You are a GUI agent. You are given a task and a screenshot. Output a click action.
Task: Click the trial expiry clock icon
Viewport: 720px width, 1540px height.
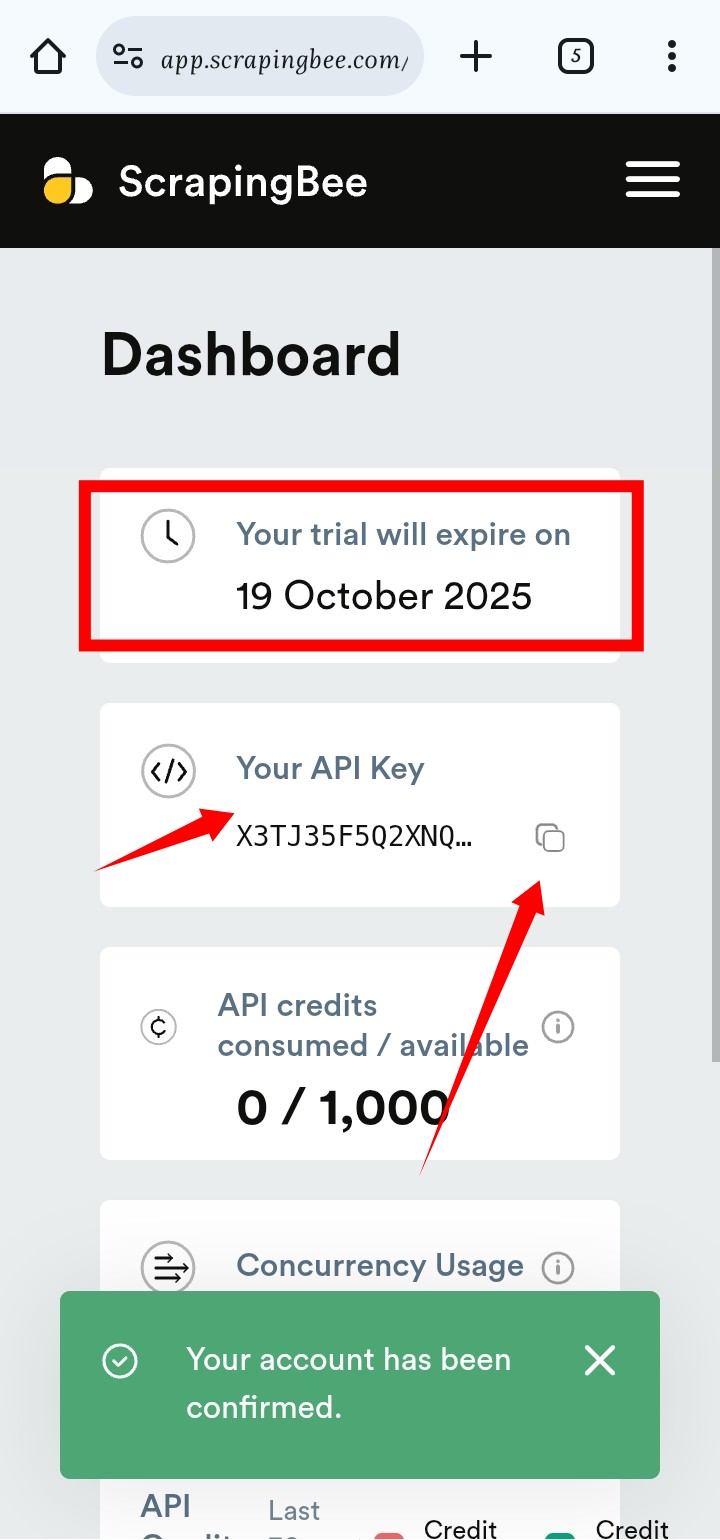coord(168,535)
